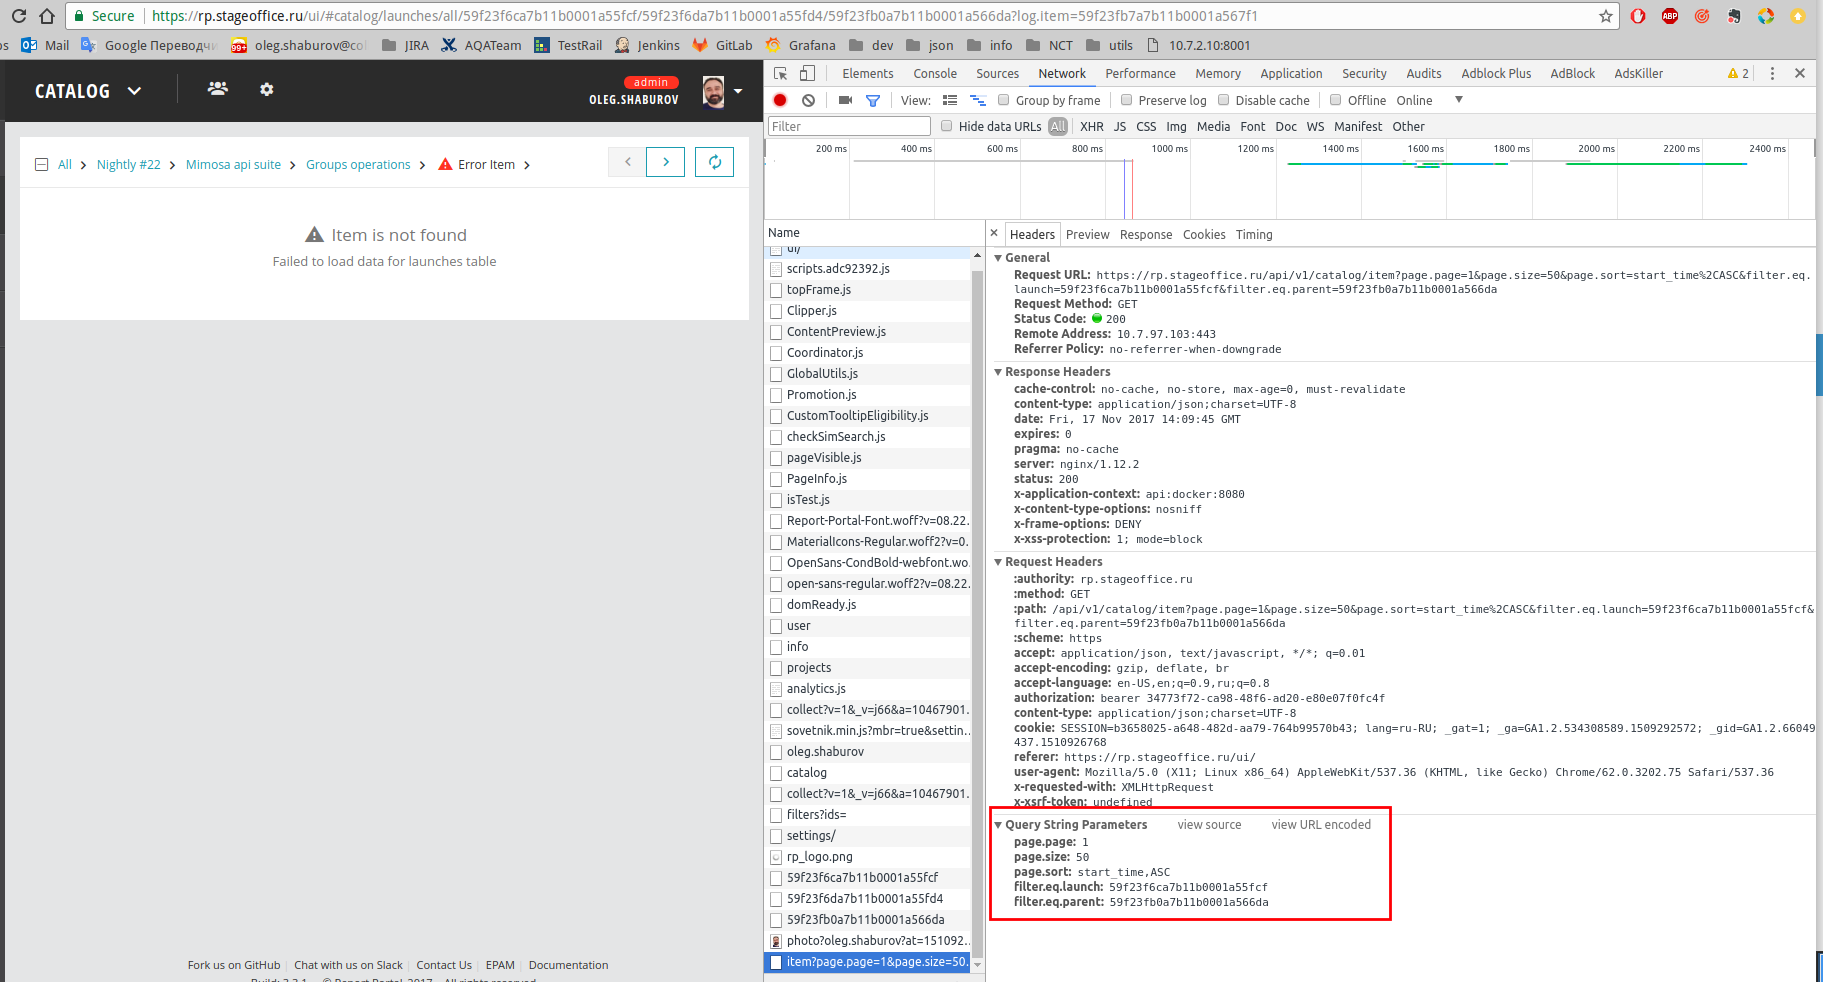Open the Nightly #22 breadcrumb link
Screen dimensions: 1823x982
(128, 164)
